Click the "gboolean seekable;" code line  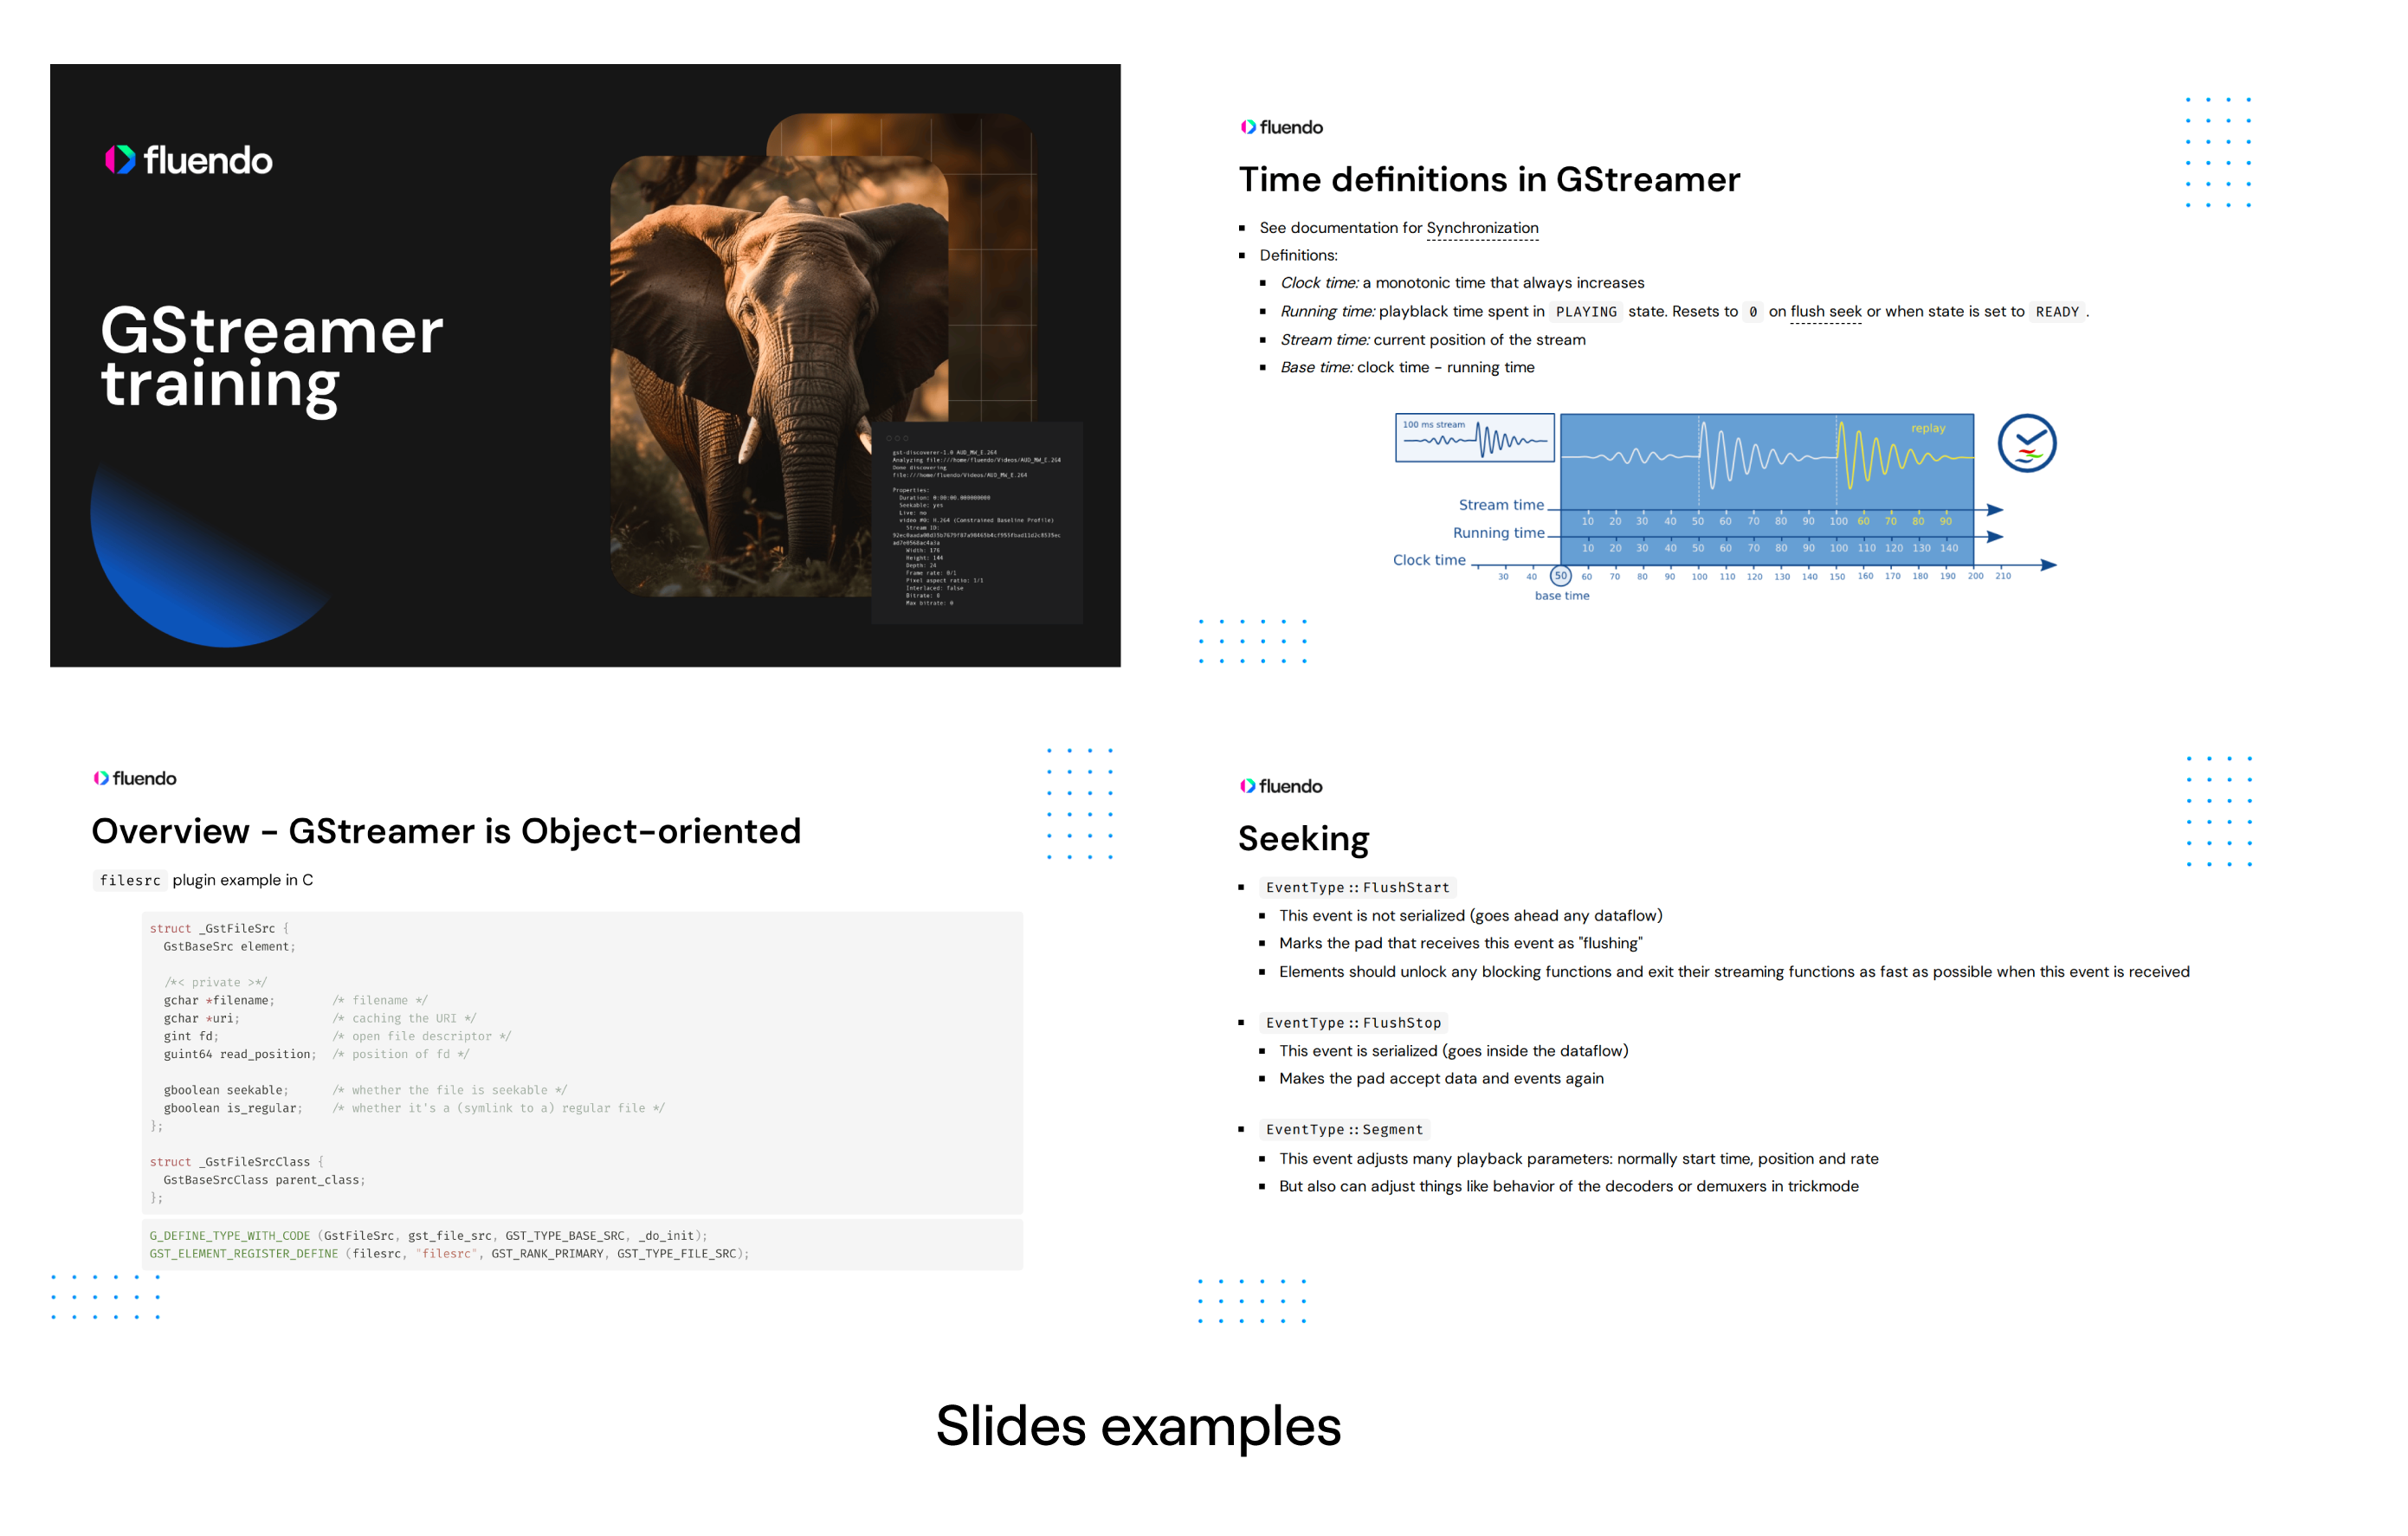click(x=226, y=1091)
